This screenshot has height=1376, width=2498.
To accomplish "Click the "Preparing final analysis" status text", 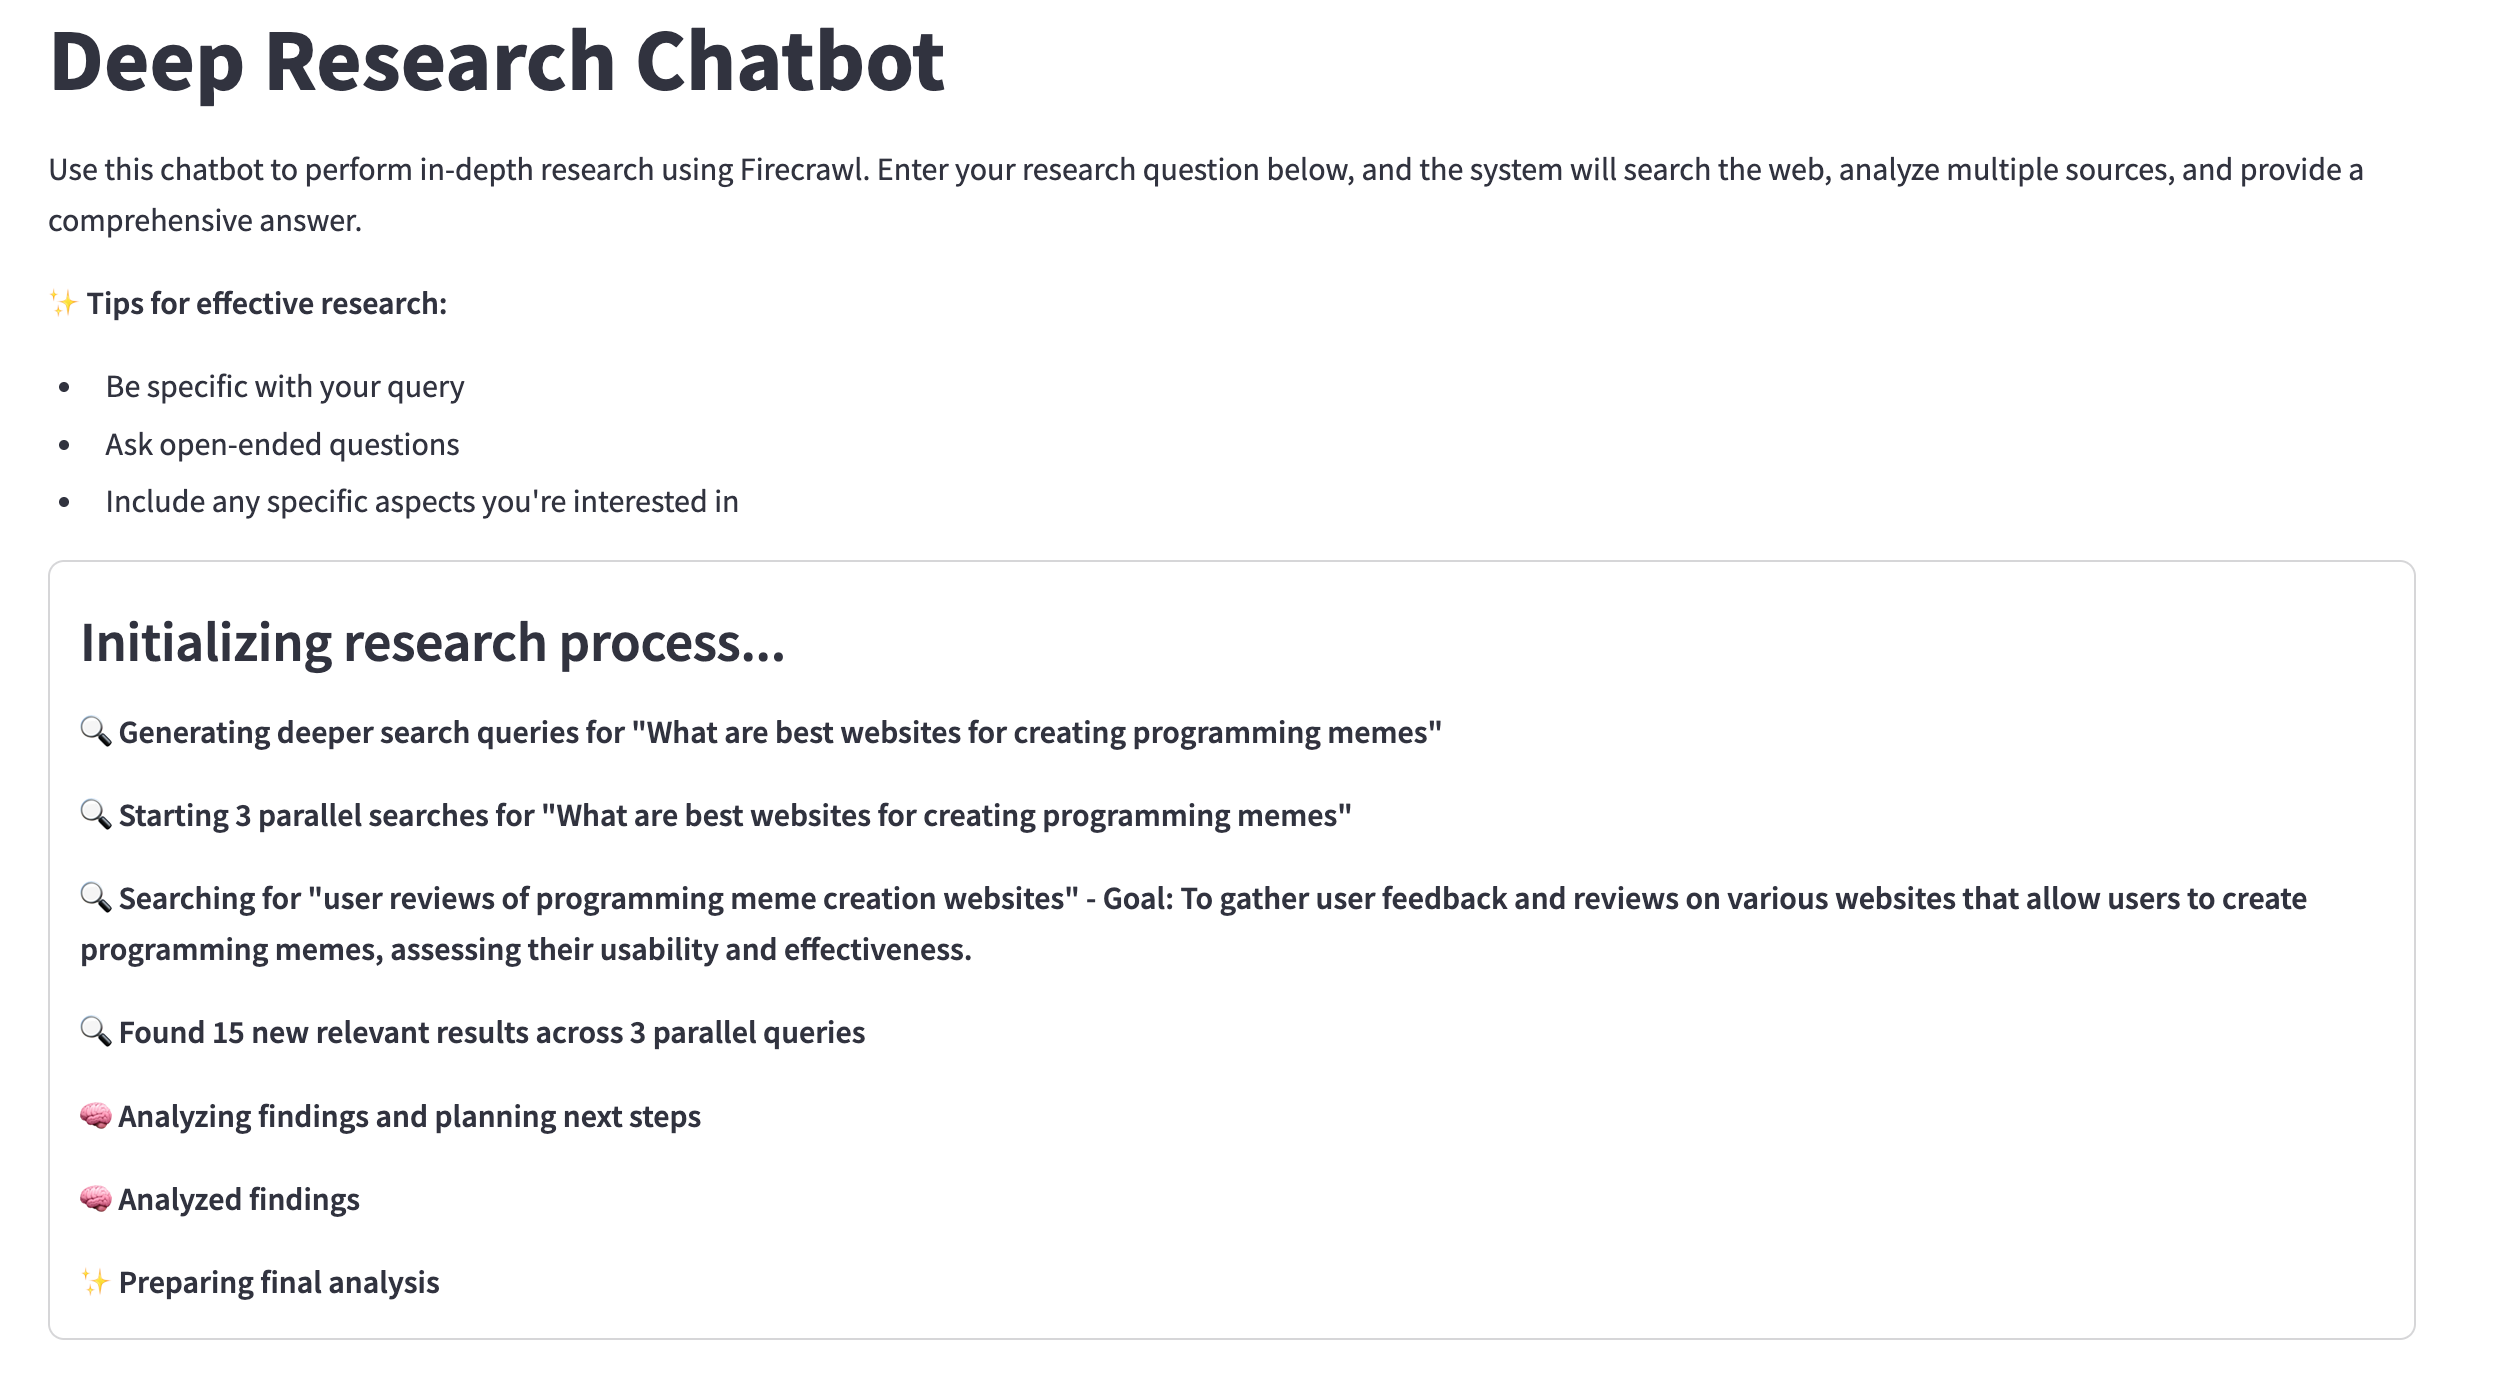I will (279, 1282).
